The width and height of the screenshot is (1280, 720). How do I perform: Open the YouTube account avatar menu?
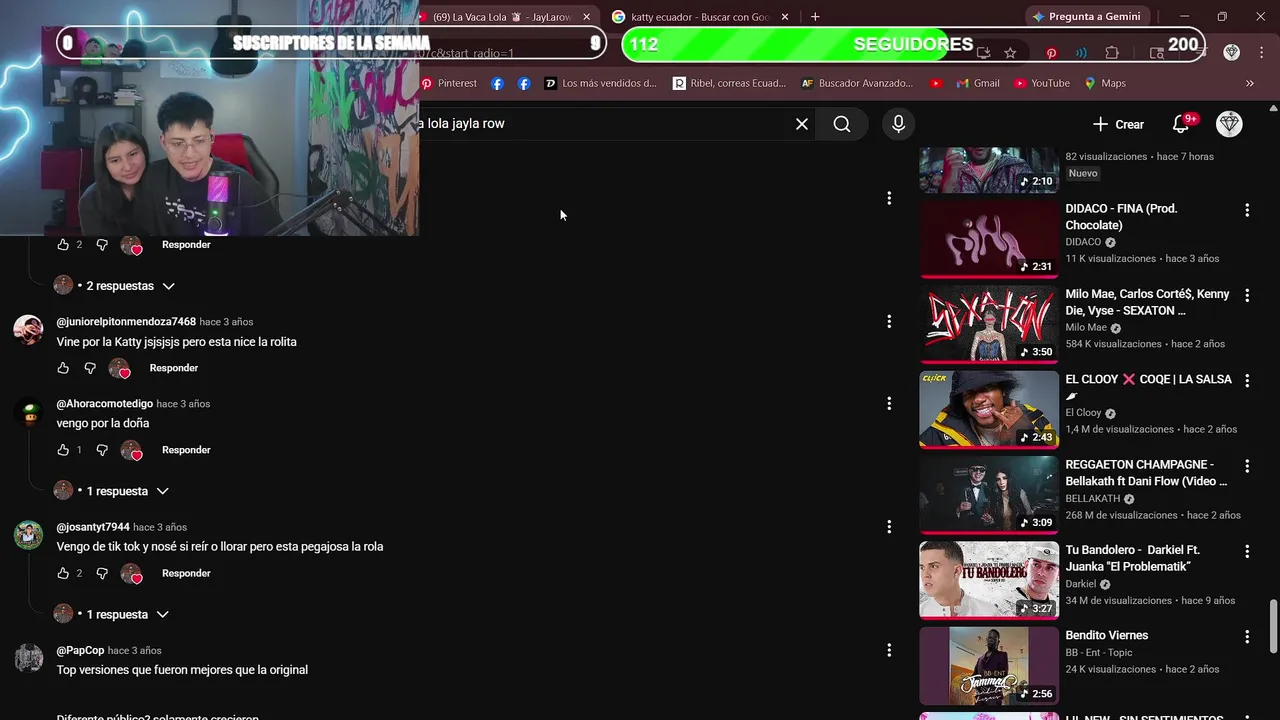(x=1229, y=124)
